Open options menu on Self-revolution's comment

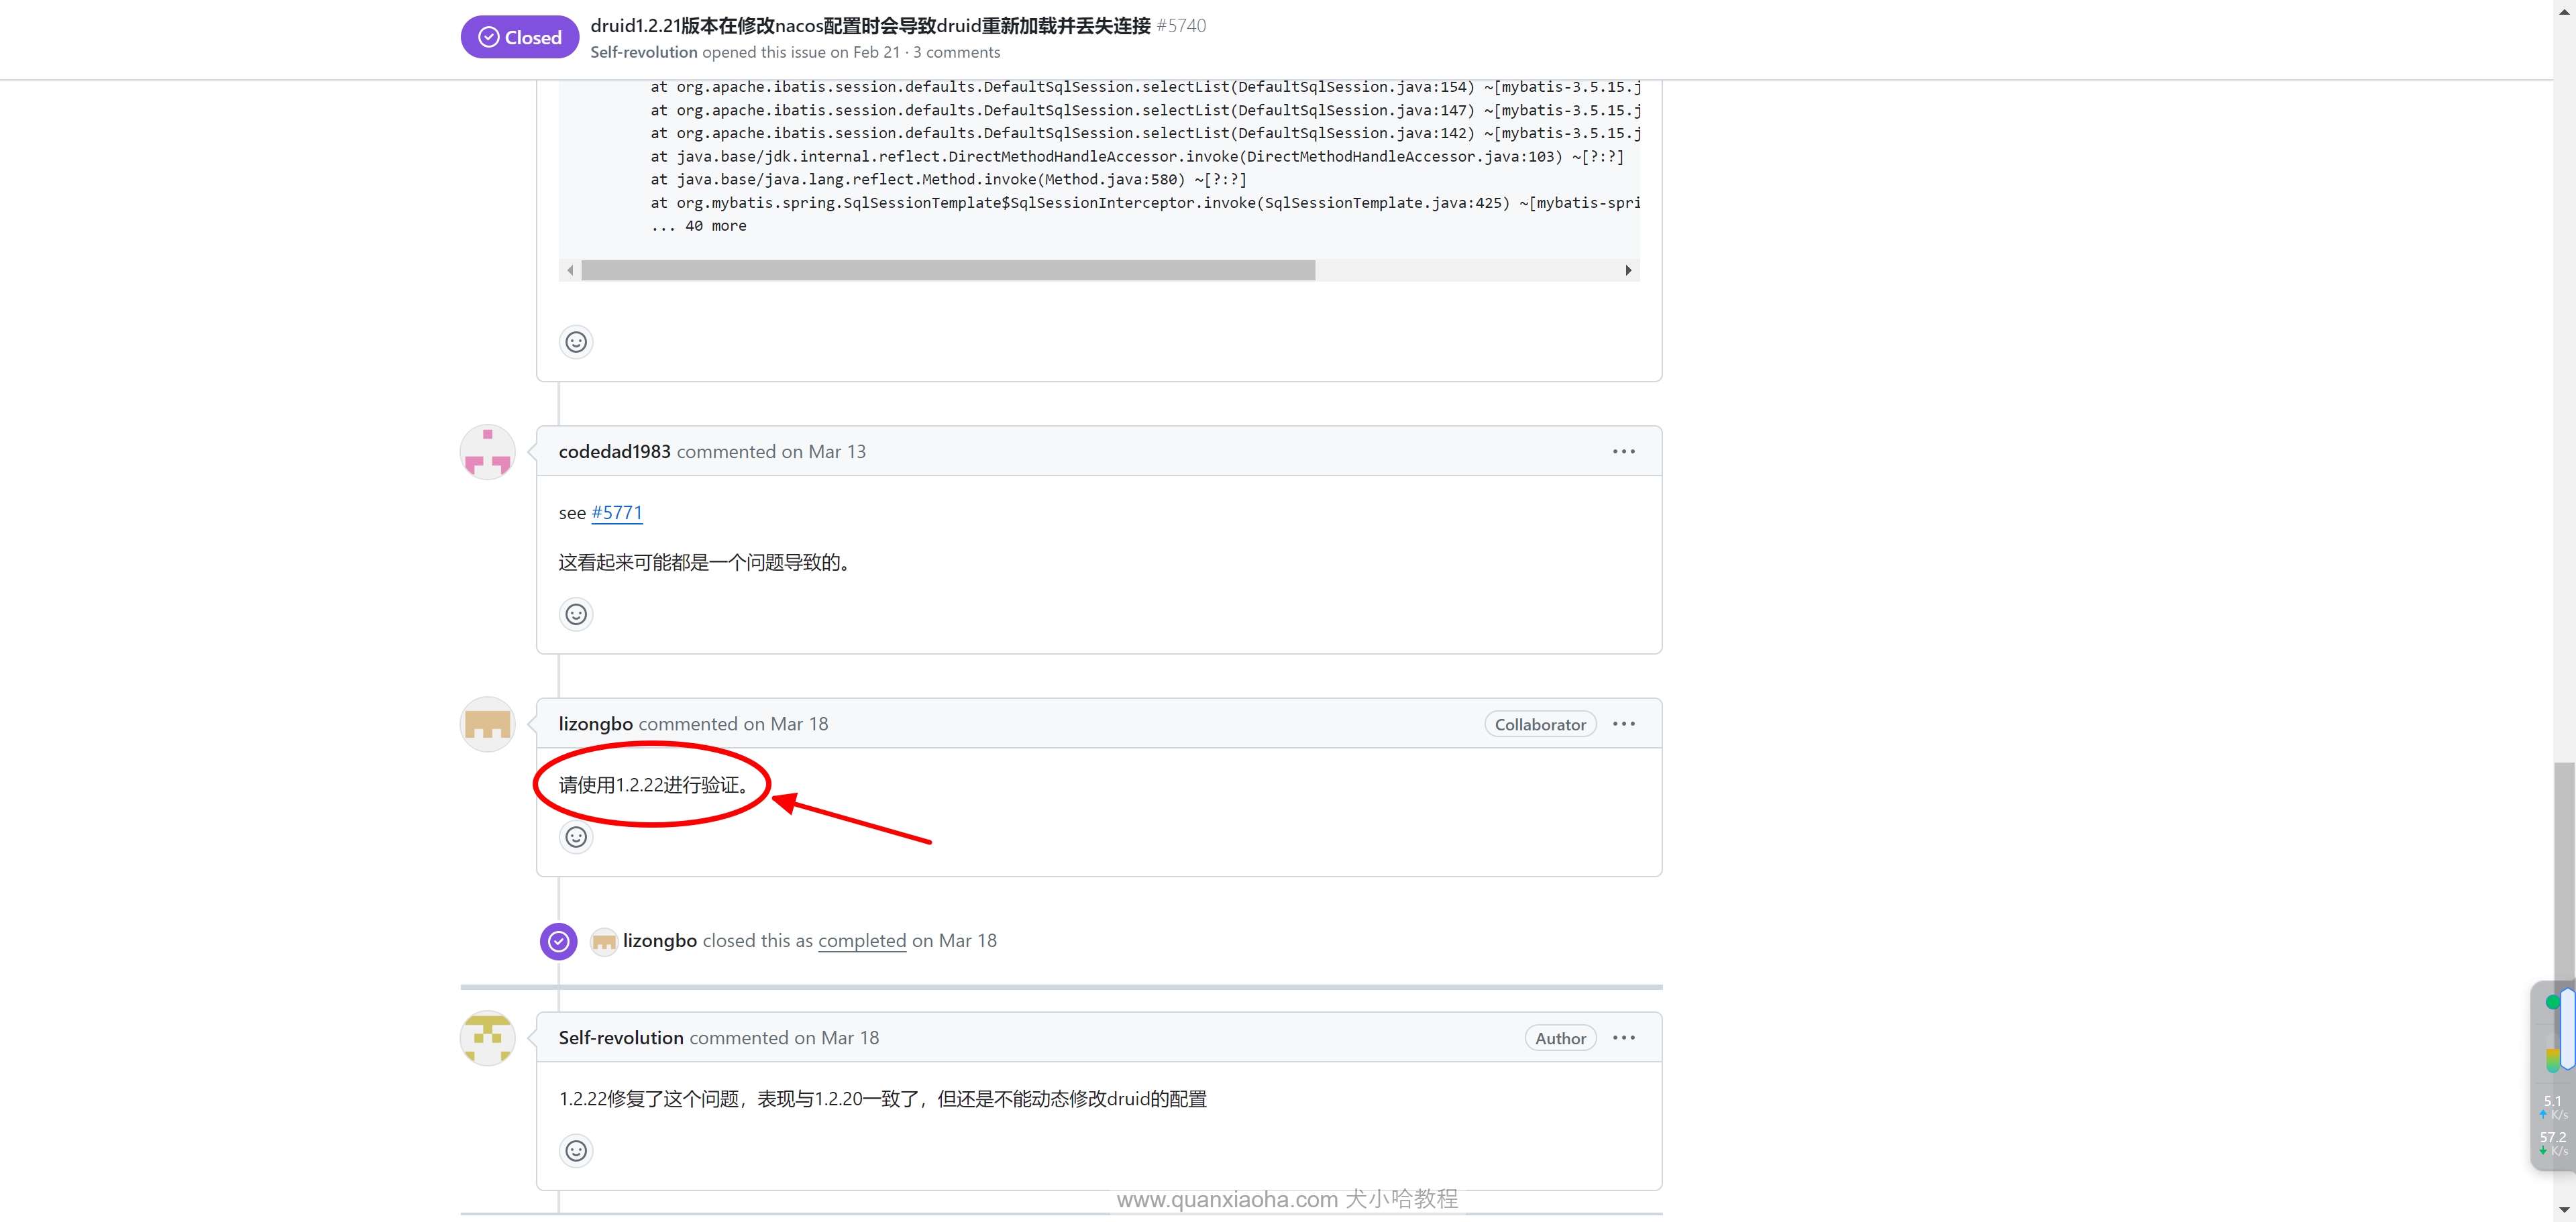pos(1623,1038)
